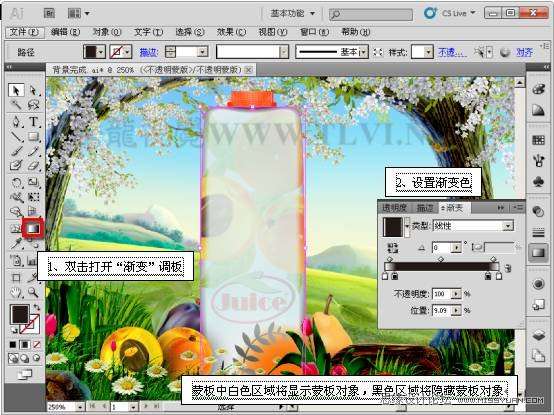Delete gradient stop with trash icon
Screen dimensions: 554x415
(508, 268)
